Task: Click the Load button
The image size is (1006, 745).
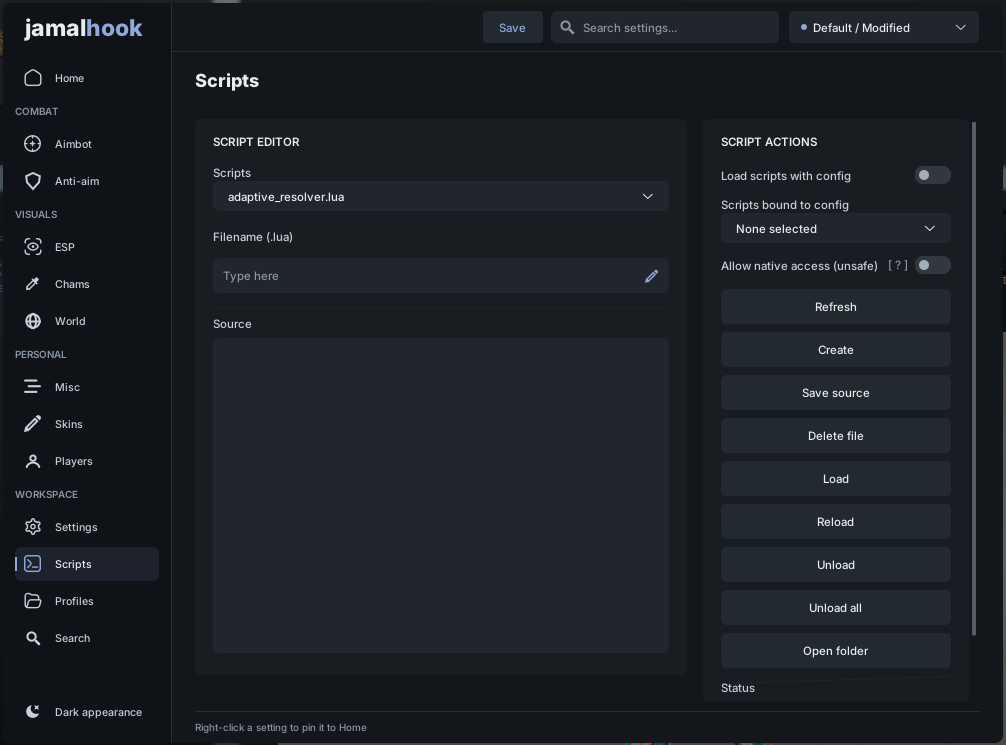Action: (835, 479)
